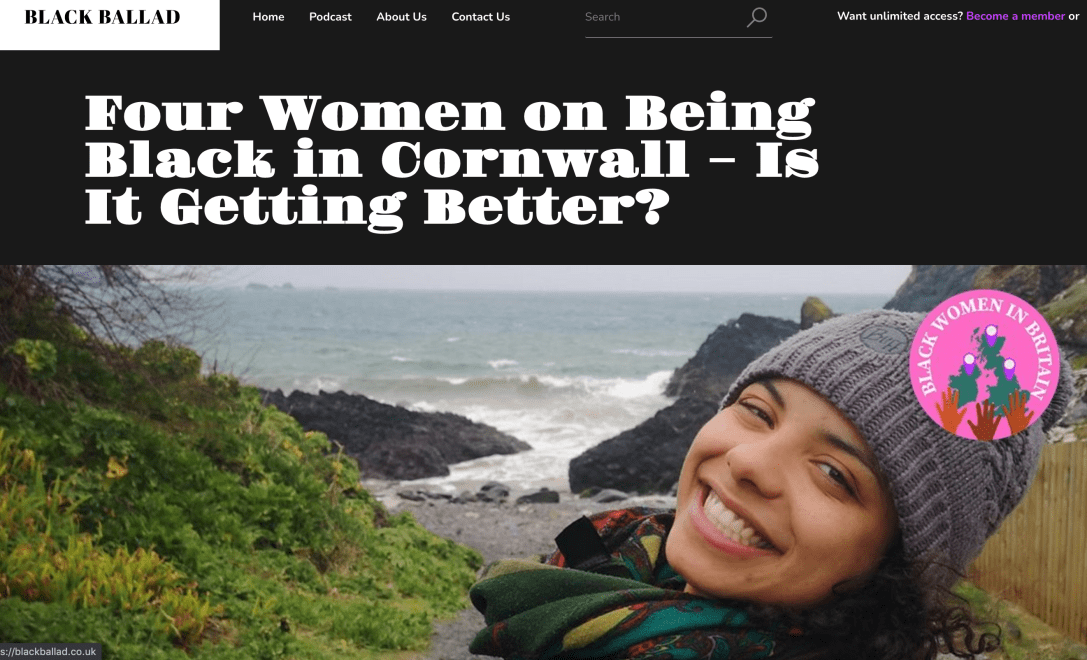Click the blackballad.co.uk status bar URL
Viewport: 1087px width, 660px height.
point(49,652)
